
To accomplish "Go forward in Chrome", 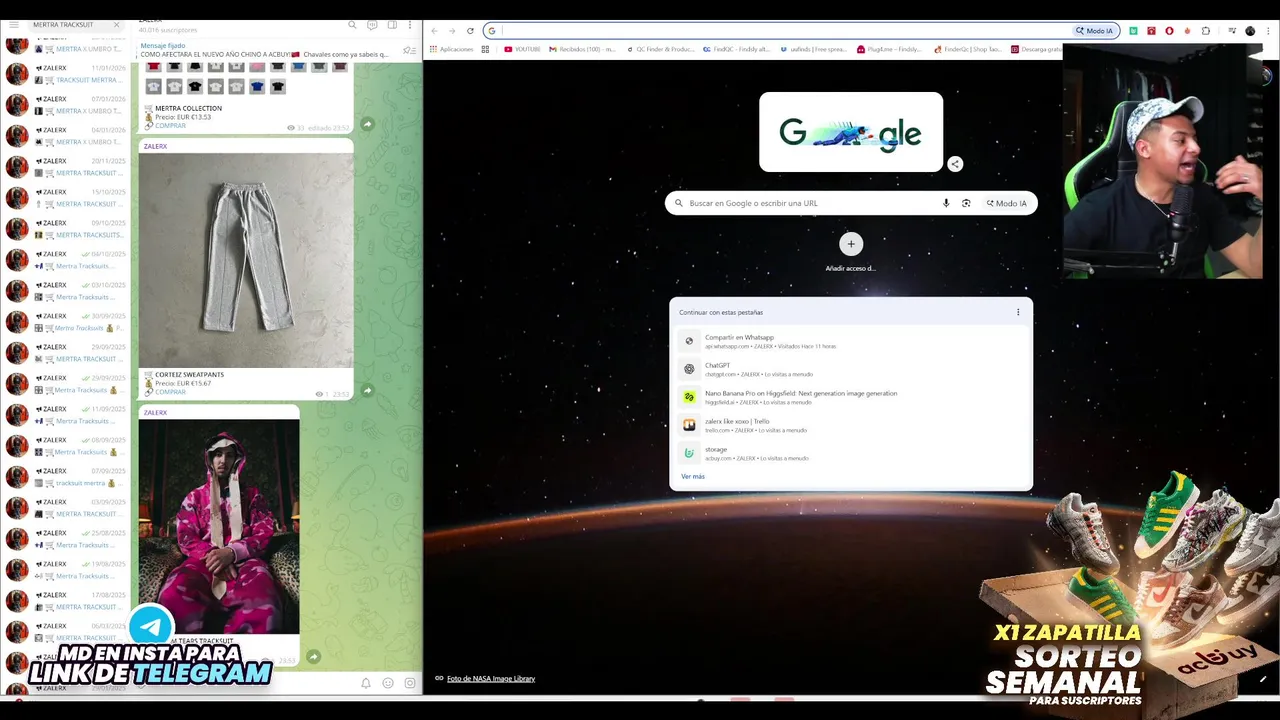I will pos(452,31).
